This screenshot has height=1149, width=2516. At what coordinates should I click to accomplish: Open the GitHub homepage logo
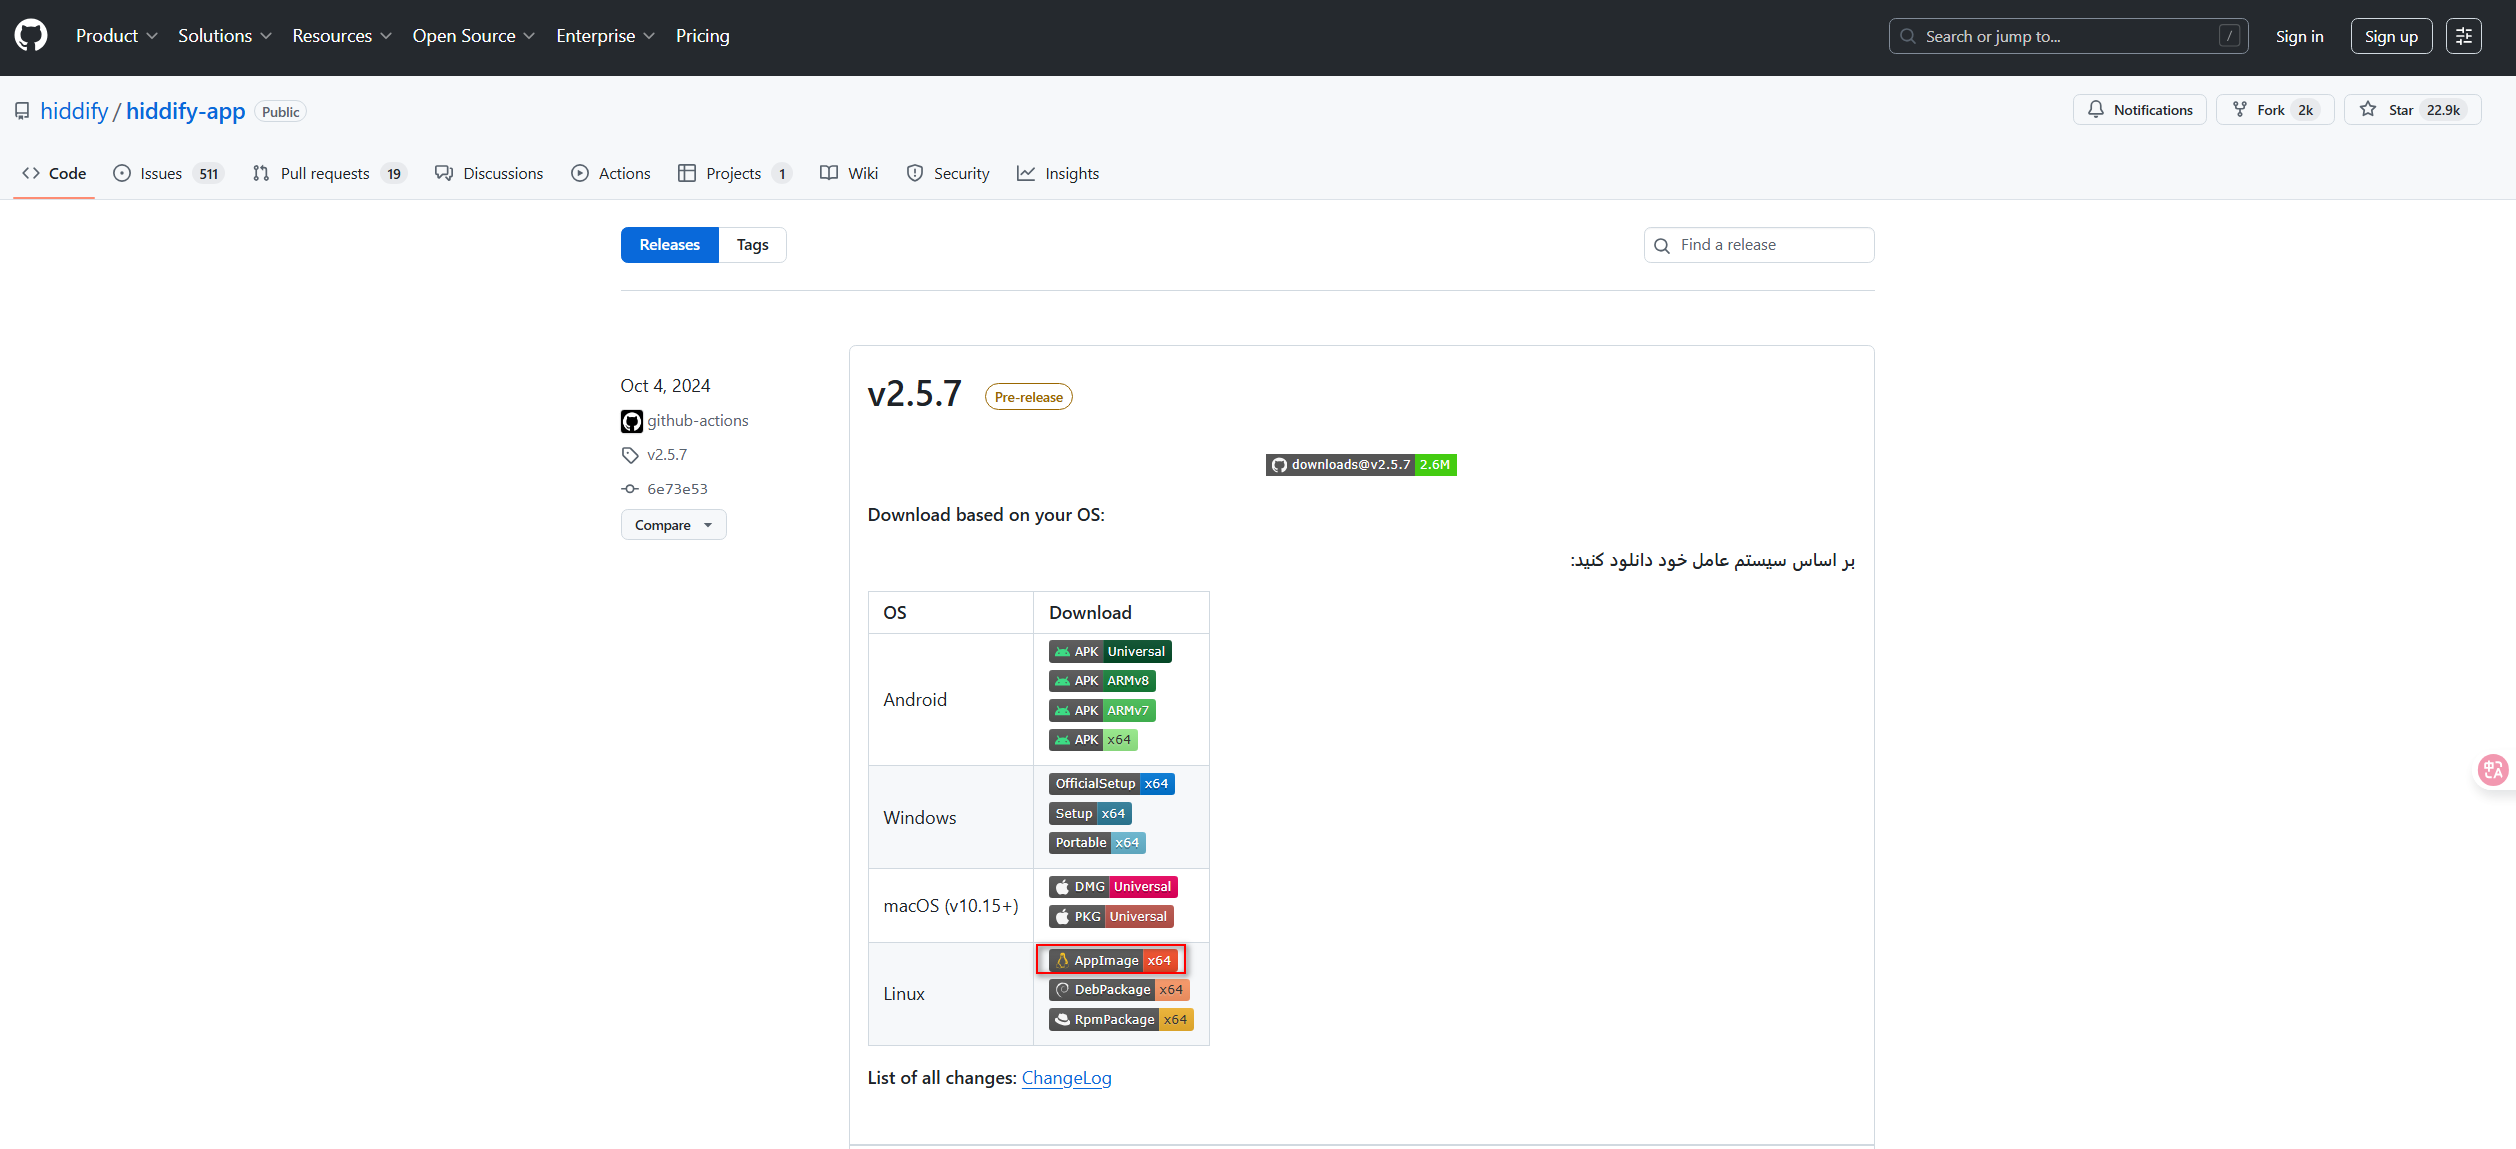click(31, 36)
